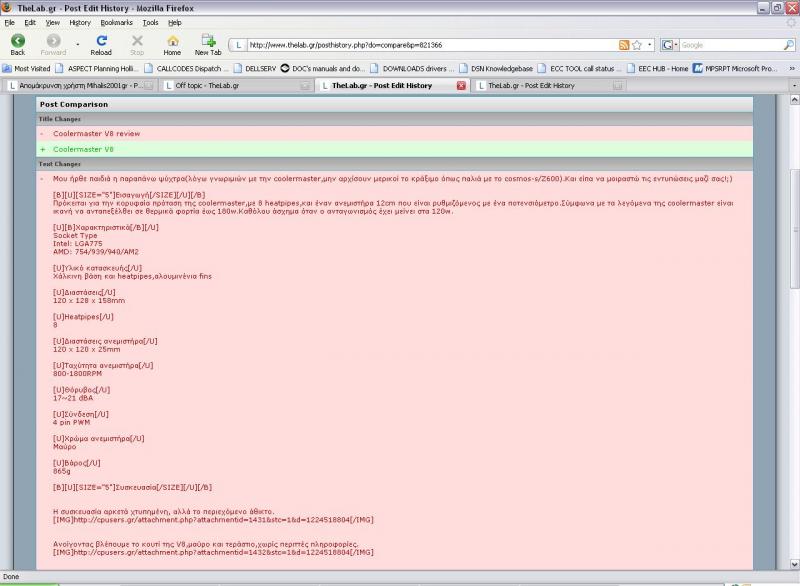Open the EEC HUB - Home bookmark

[x=658, y=68]
